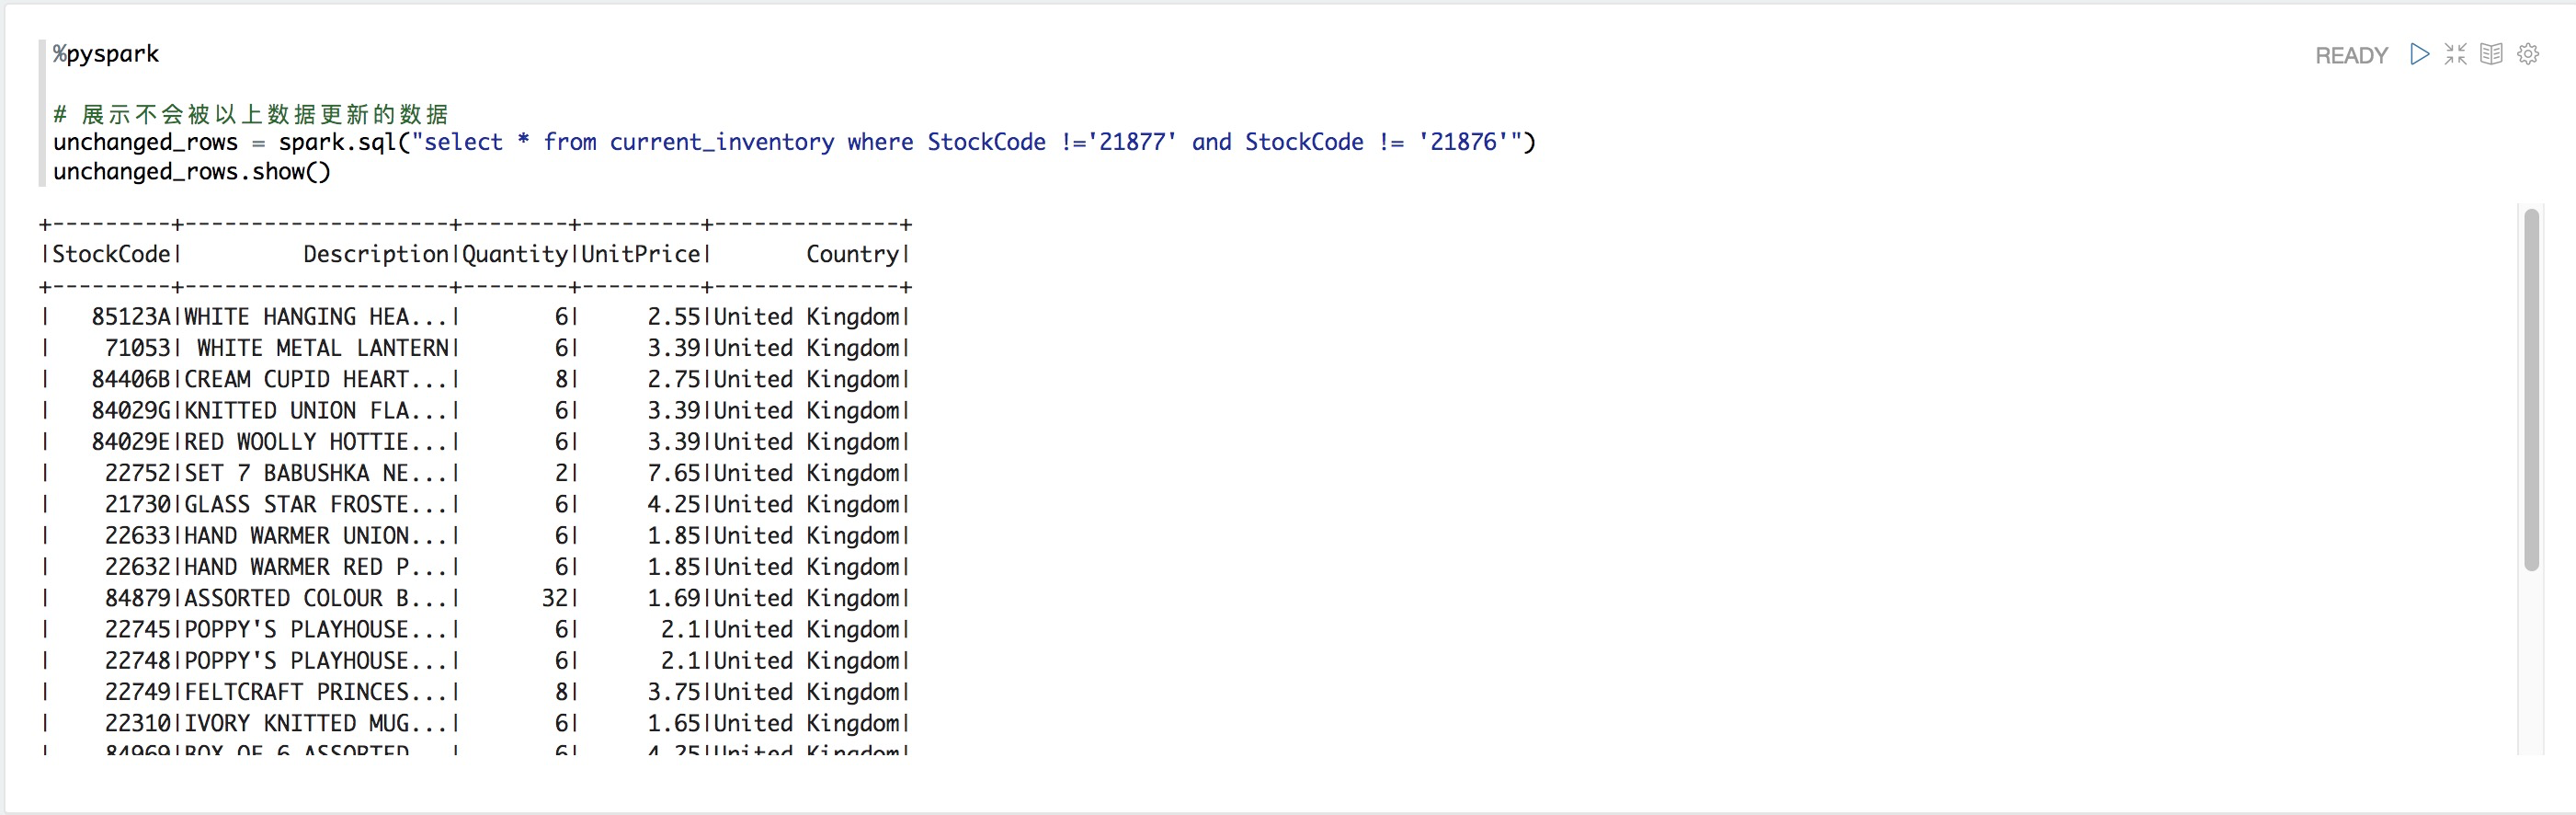Place cursor at end of unchanged_rows.show() line
Viewport: 2576px width, 815px height.
click(x=331, y=172)
